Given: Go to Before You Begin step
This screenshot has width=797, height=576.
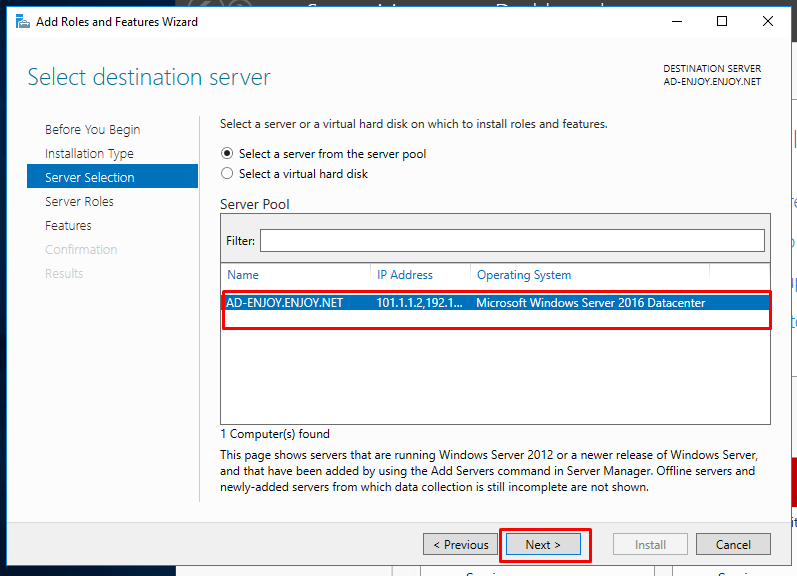Looking at the screenshot, I should (93, 130).
